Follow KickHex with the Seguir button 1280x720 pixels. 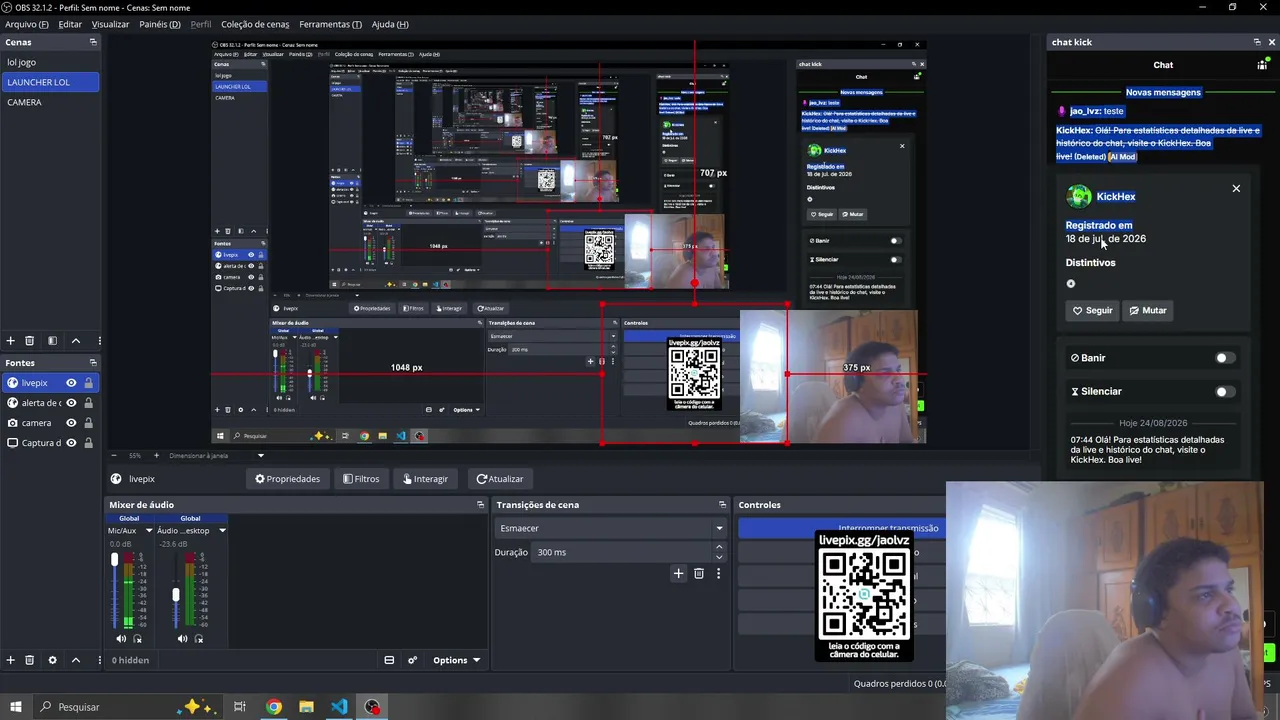pyautogui.click(x=1092, y=311)
